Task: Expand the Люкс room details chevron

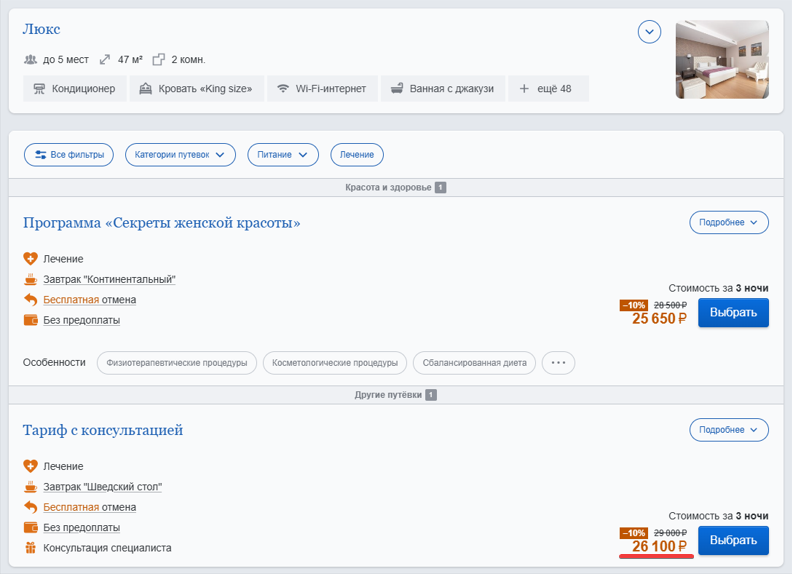Action: (x=649, y=32)
